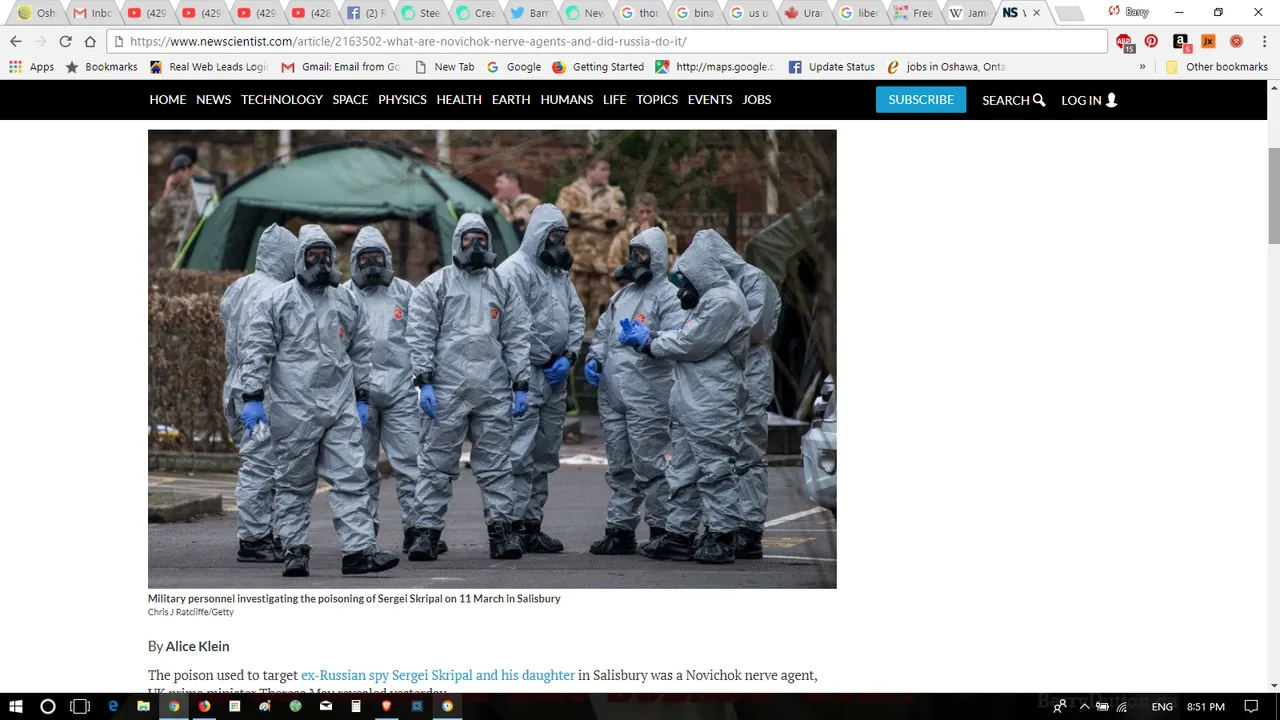Open the SPACE section
The height and width of the screenshot is (720, 1280).
(x=350, y=100)
